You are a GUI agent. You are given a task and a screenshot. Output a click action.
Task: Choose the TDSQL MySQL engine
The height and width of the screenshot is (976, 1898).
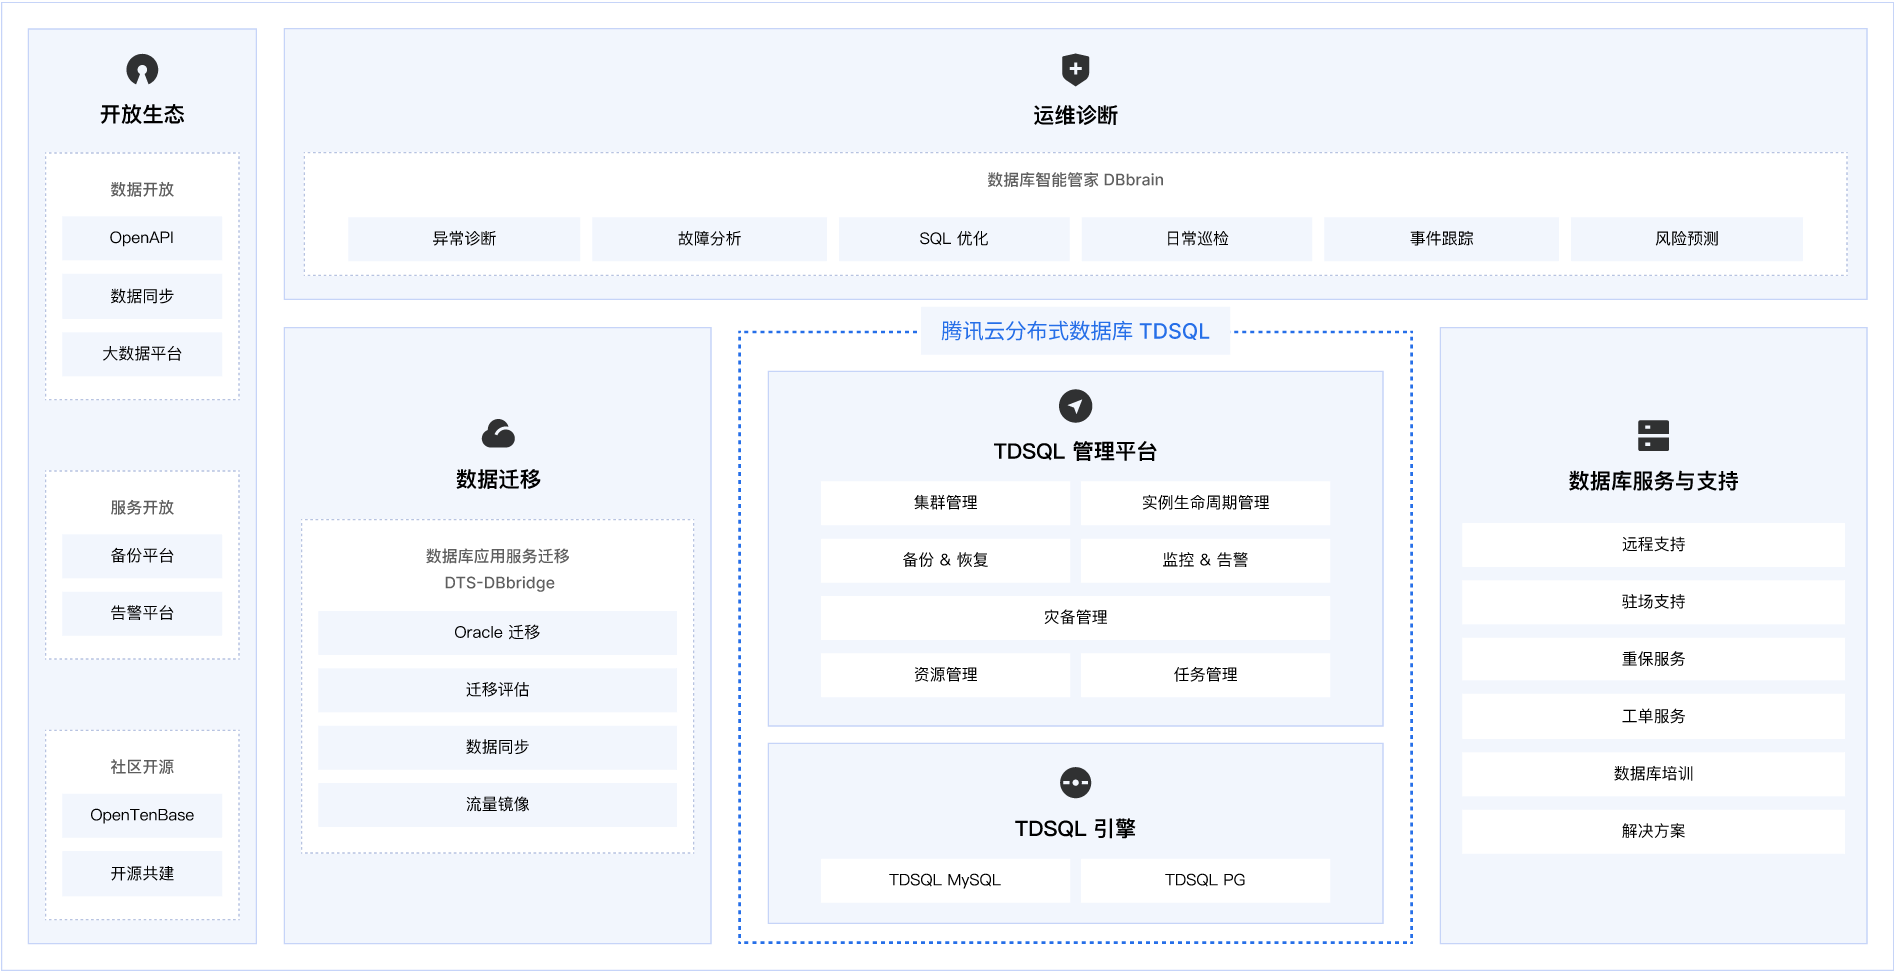click(x=945, y=880)
